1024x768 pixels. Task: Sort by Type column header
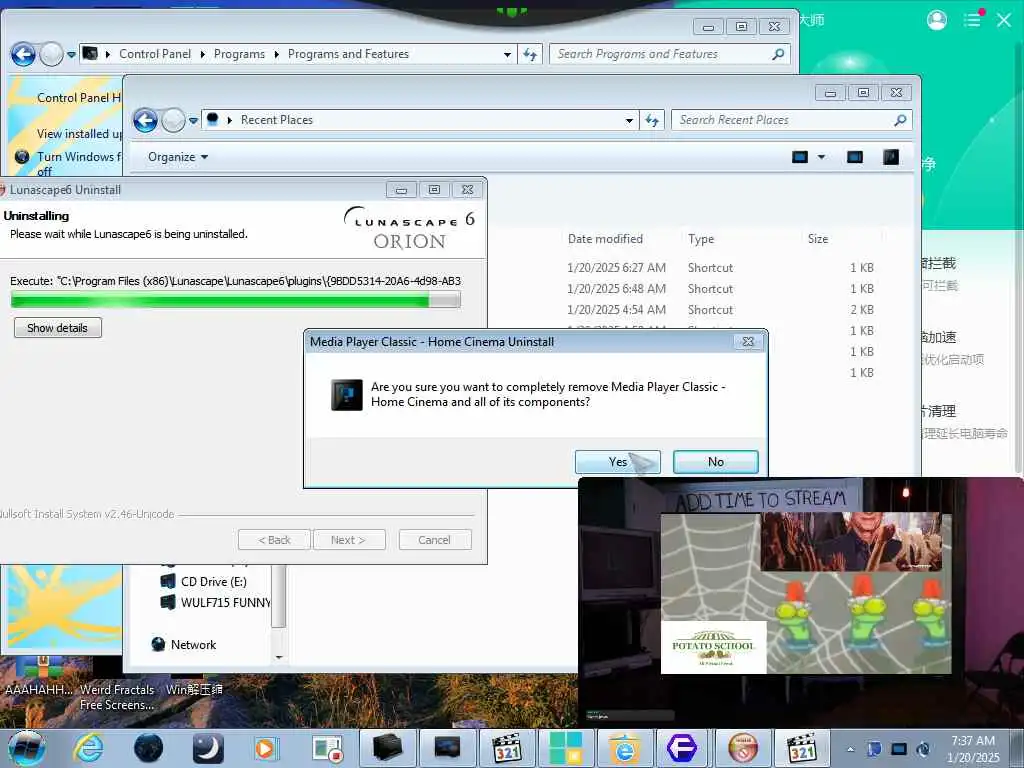point(701,239)
